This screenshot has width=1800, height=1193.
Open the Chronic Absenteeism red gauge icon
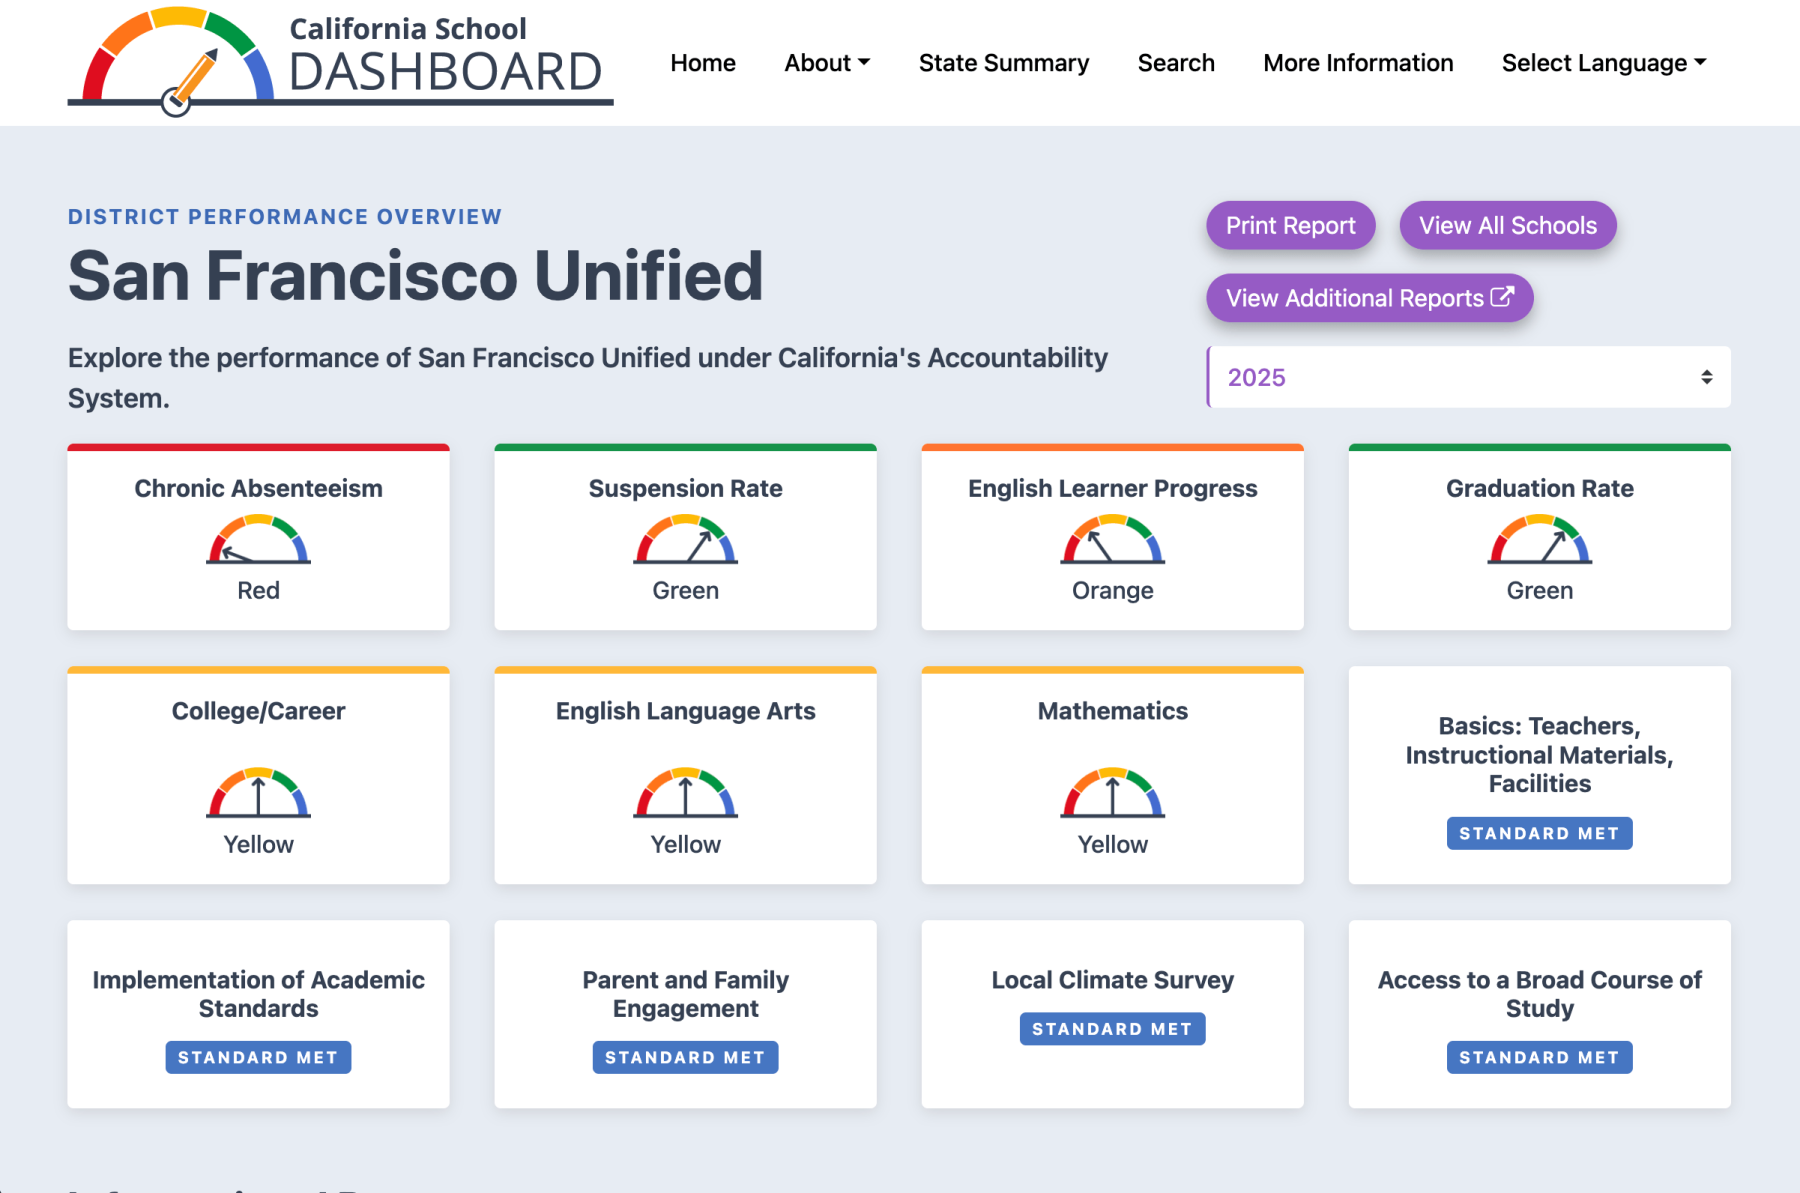coord(258,539)
